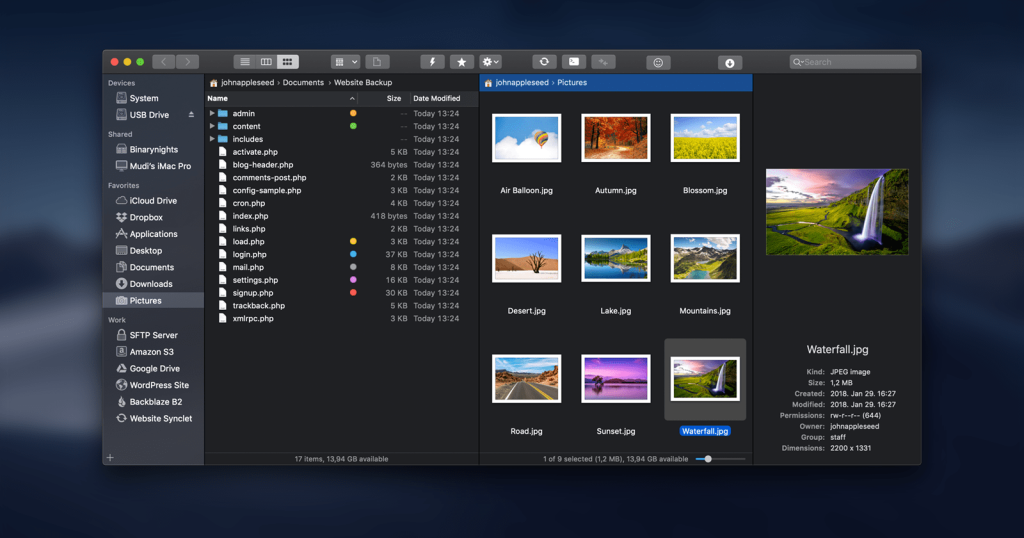Open the gear action dropdown menu
Viewport: 1024px width, 538px height.
(x=490, y=62)
